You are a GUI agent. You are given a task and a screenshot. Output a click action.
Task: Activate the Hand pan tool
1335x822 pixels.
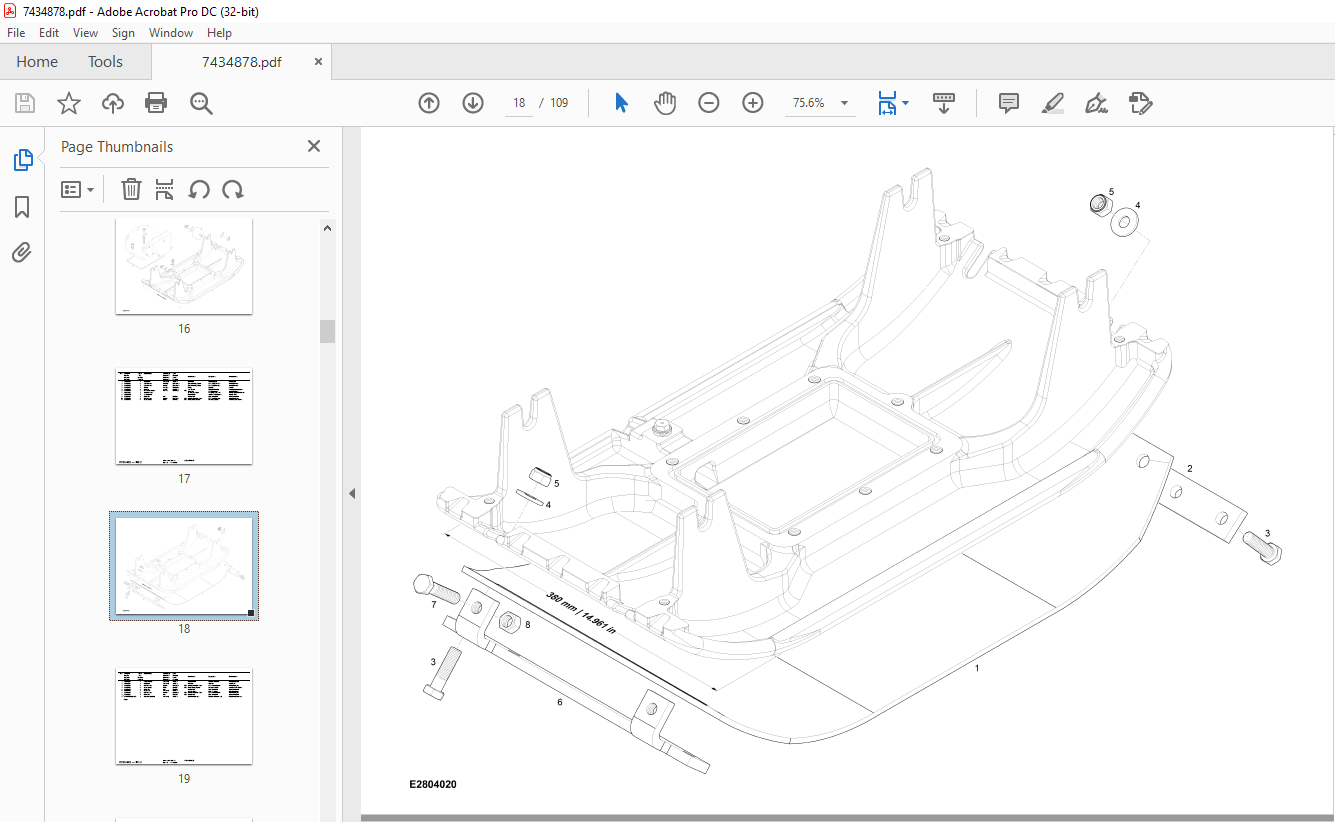(x=665, y=103)
